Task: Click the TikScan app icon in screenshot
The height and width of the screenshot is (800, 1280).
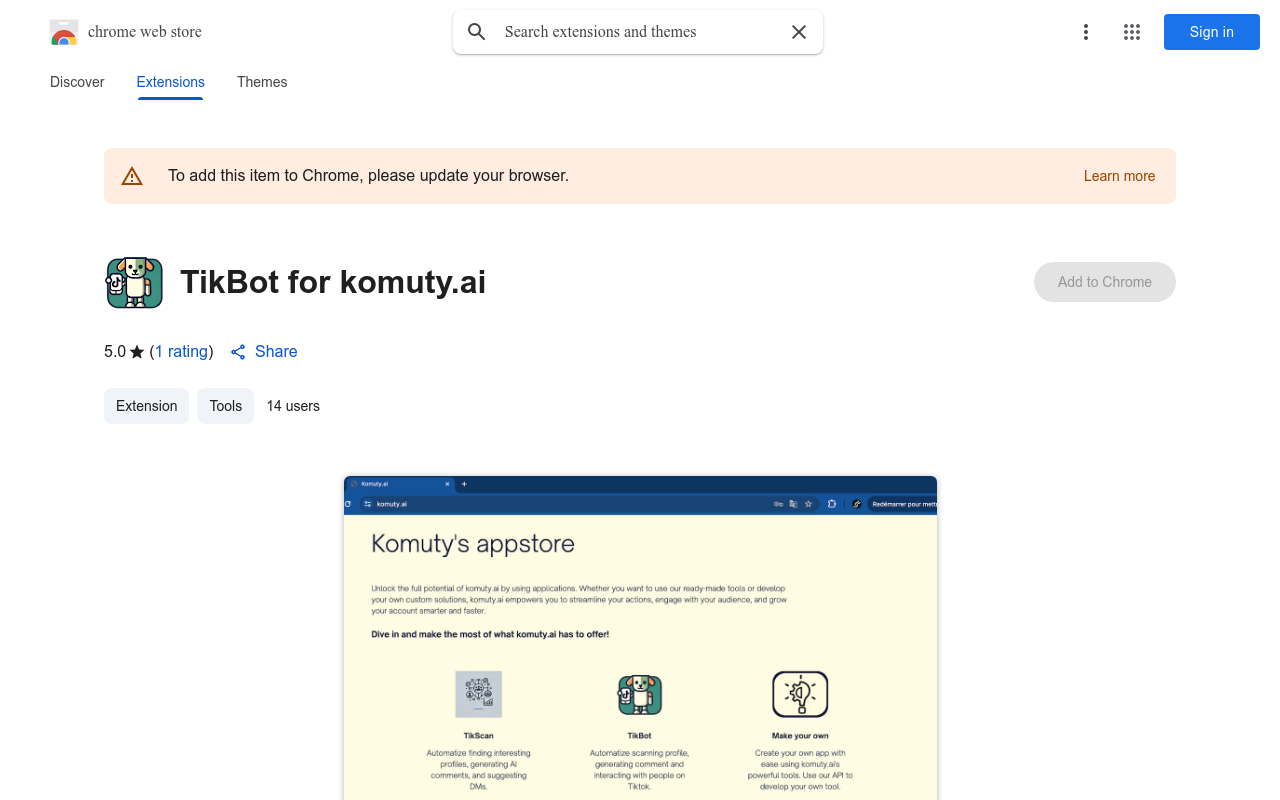Action: point(478,694)
